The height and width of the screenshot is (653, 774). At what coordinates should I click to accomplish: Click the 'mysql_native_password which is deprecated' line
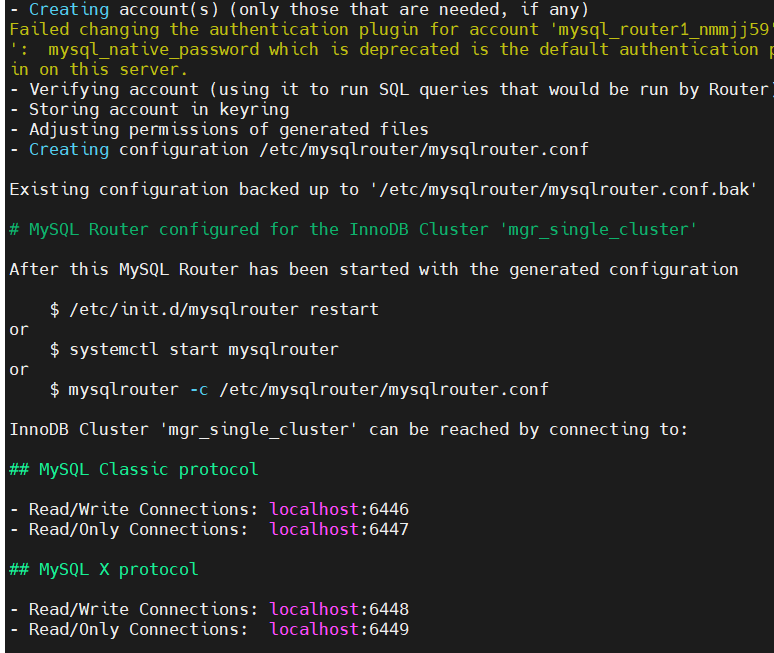[391, 49]
